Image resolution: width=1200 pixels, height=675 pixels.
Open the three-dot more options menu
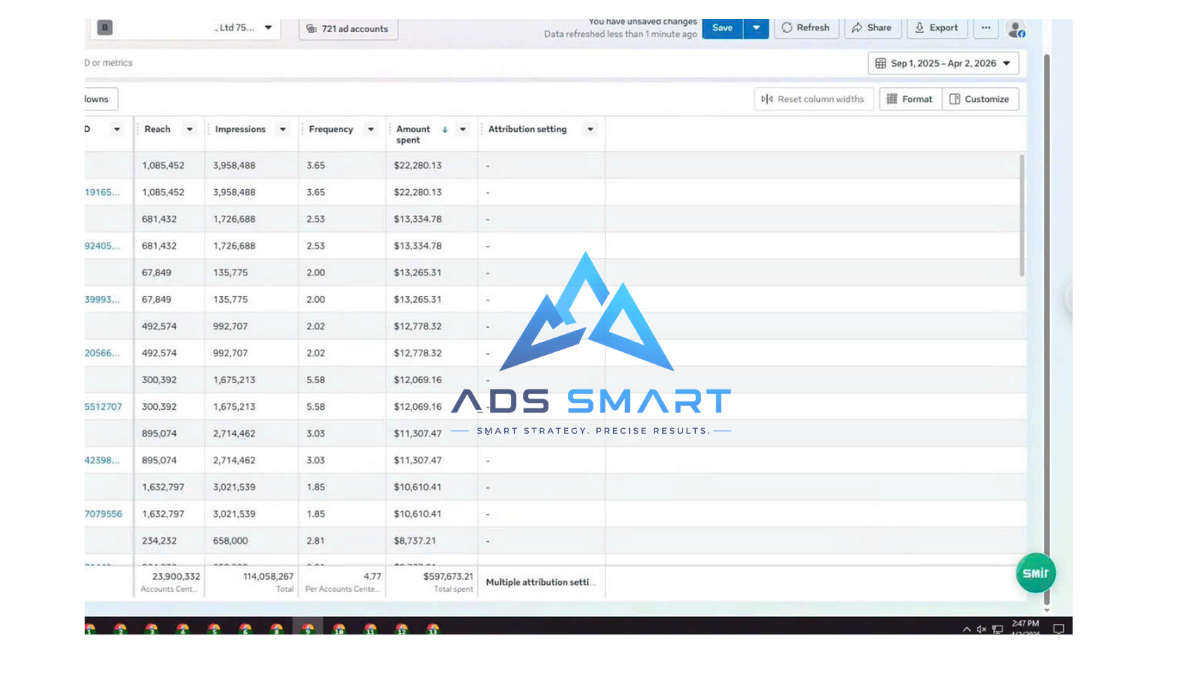coord(986,28)
